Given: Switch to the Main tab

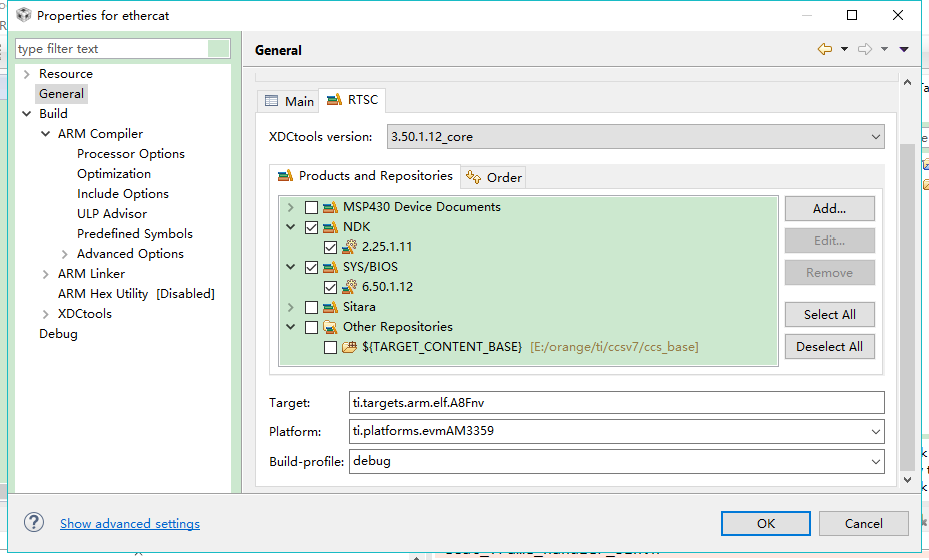Looking at the screenshot, I should [289, 101].
